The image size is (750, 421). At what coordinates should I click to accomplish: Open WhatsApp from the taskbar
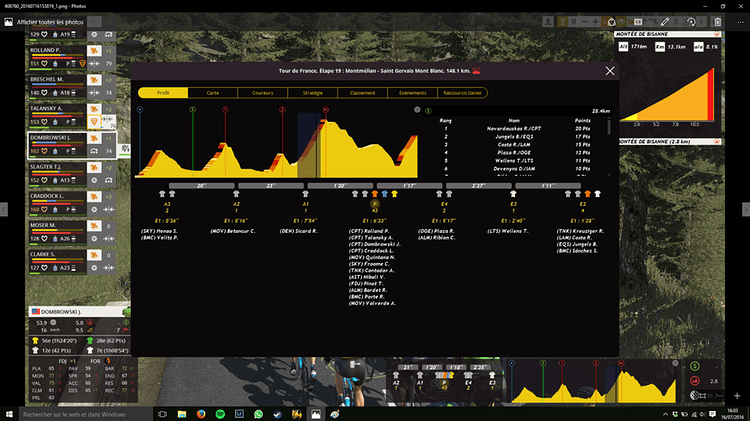pos(258,413)
